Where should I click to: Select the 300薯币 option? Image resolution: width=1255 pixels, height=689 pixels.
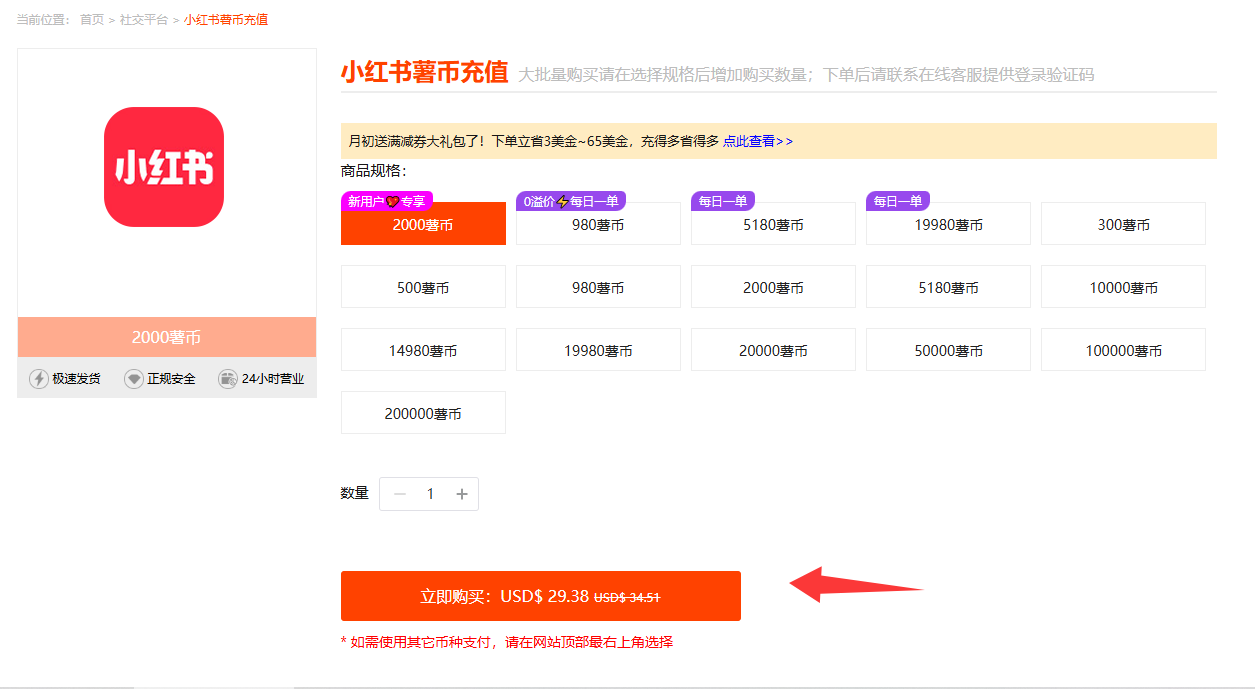[1123, 225]
